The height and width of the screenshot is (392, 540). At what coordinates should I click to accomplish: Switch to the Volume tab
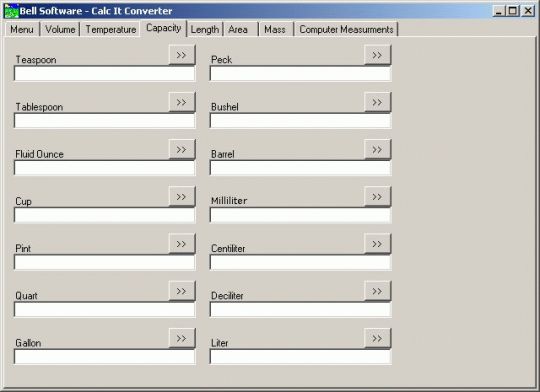click(x=60, y=29)
